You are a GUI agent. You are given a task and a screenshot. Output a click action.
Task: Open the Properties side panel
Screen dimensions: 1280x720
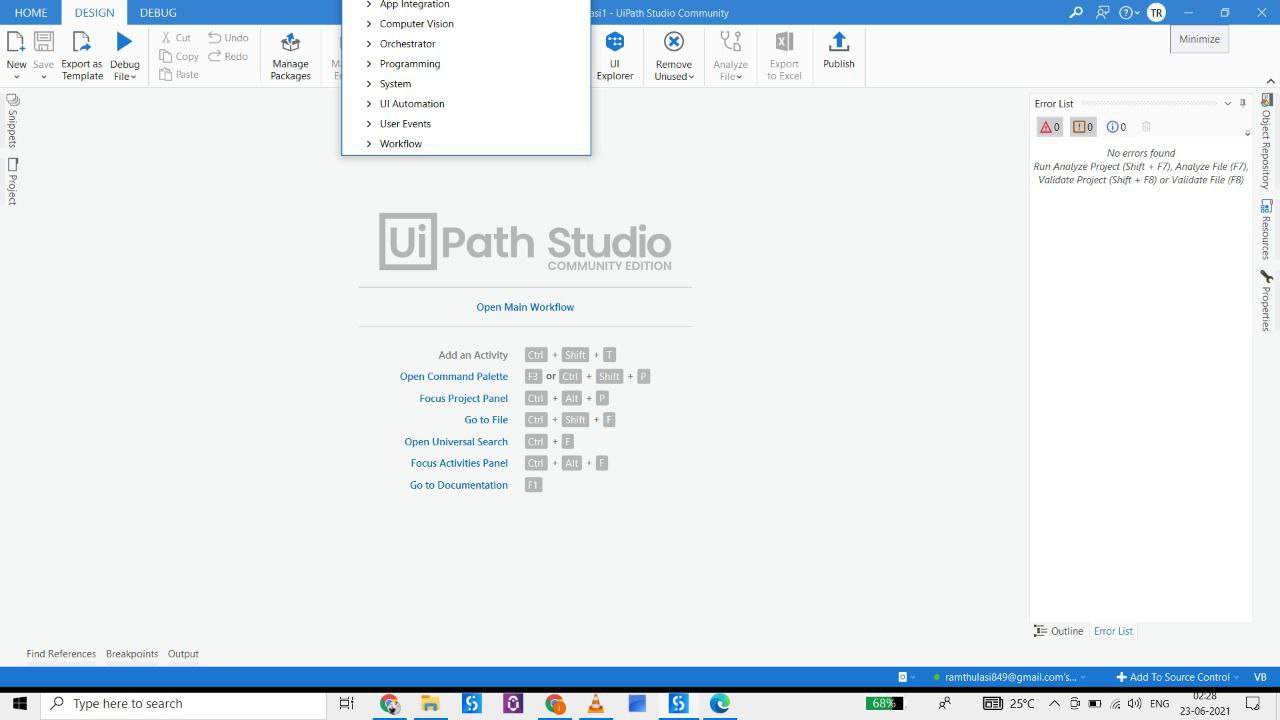(x=1266, y=300)
